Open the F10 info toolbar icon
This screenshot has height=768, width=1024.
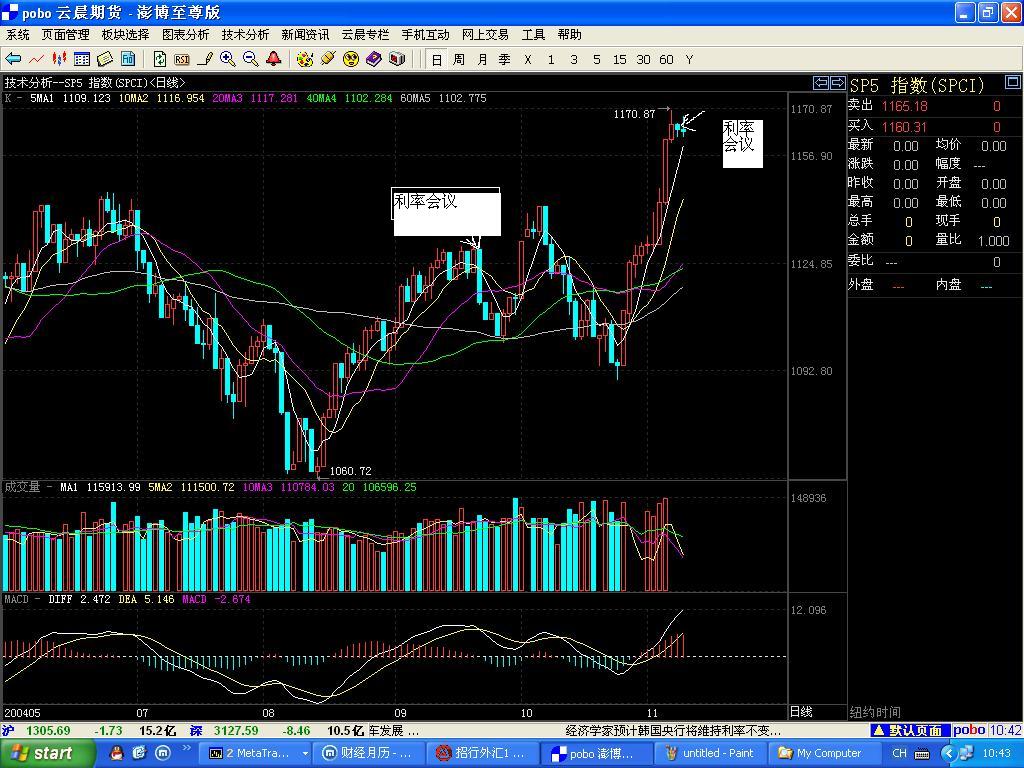(x=128, y=59)
